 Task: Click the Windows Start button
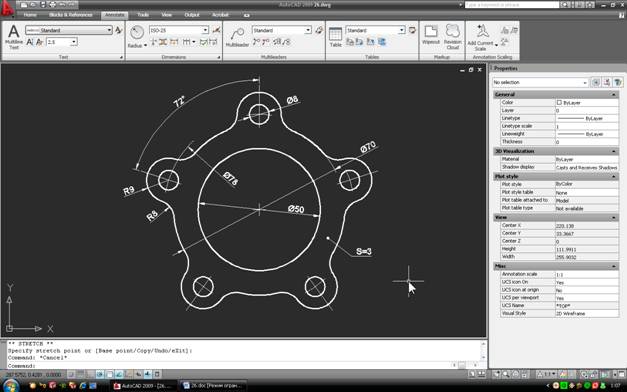click(10, 386)
